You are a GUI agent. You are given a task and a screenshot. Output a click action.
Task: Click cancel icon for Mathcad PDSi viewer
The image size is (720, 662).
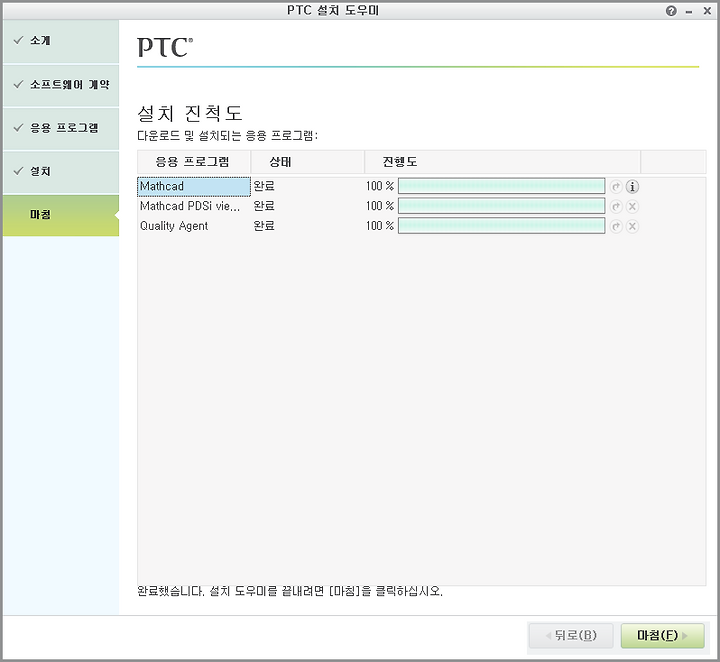point(632,207)
